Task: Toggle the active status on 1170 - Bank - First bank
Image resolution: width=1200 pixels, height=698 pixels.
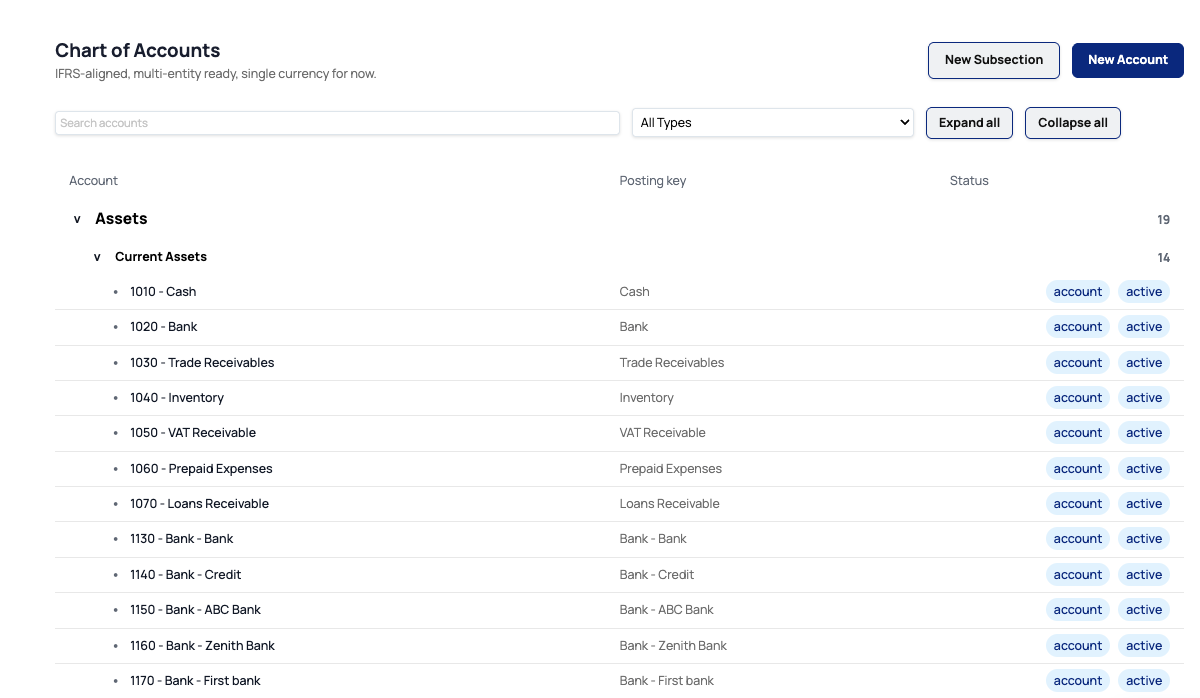Action: point(1143,680)
